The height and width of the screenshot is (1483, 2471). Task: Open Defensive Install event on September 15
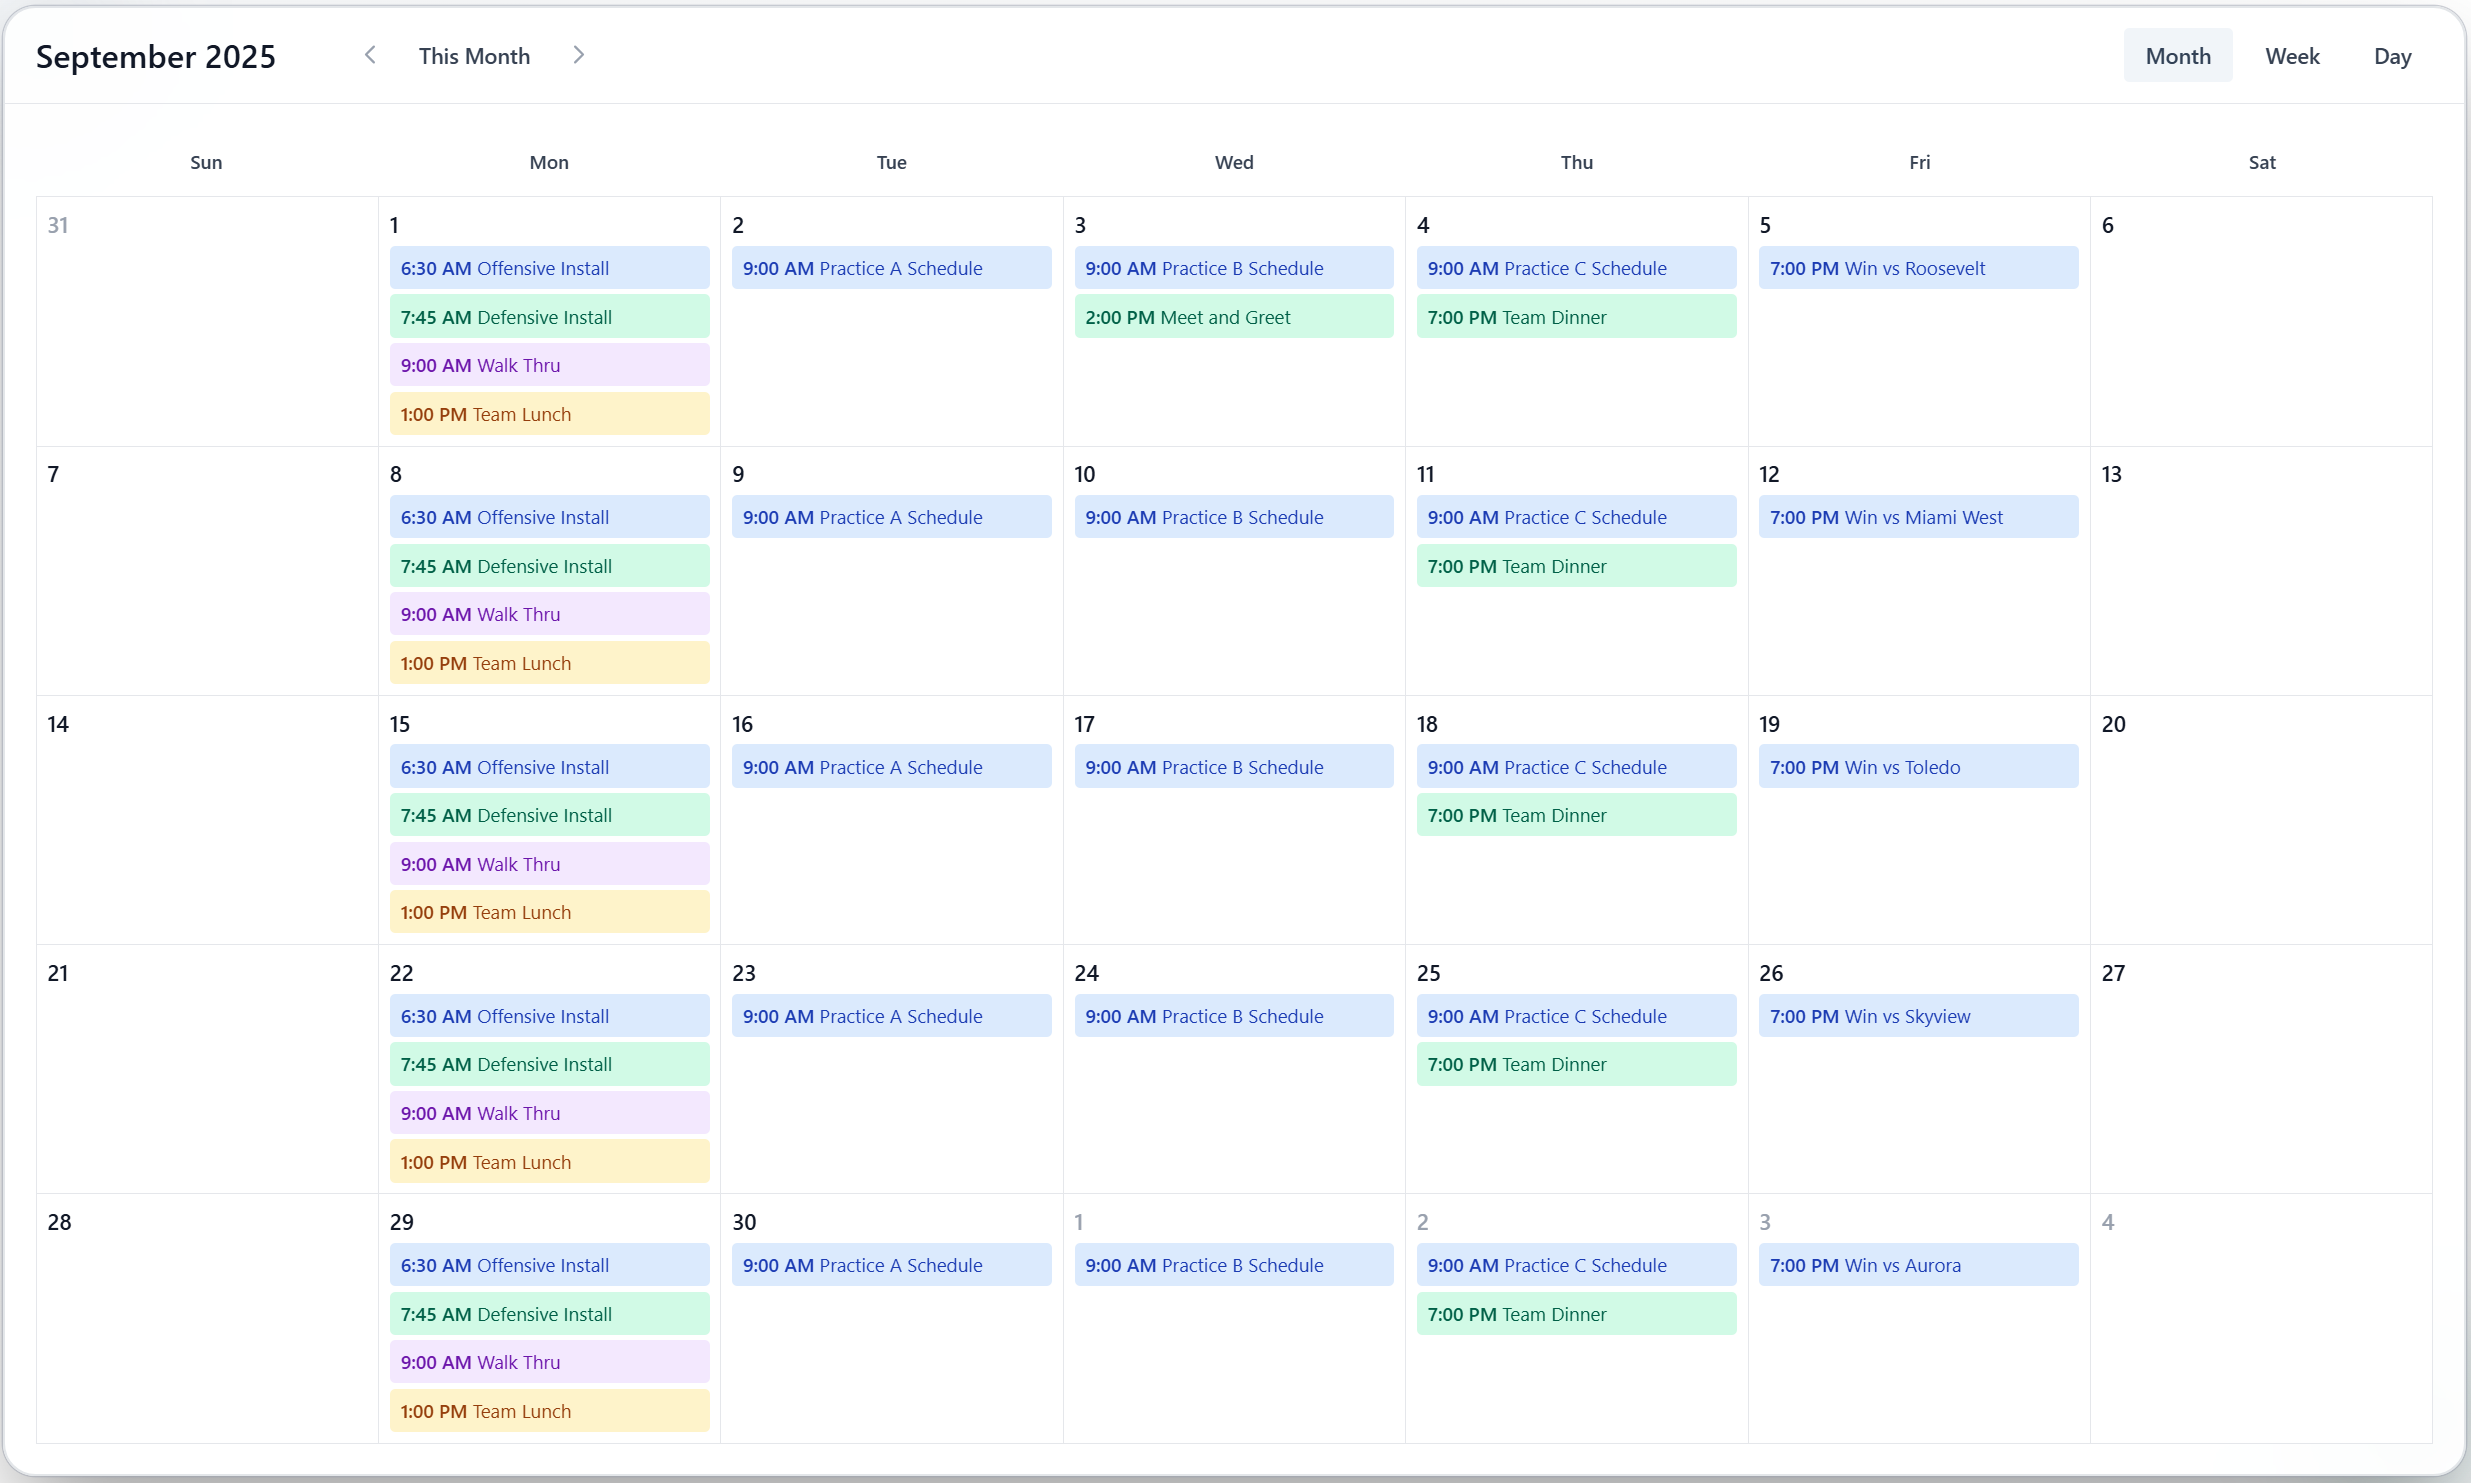pos(550,815)
